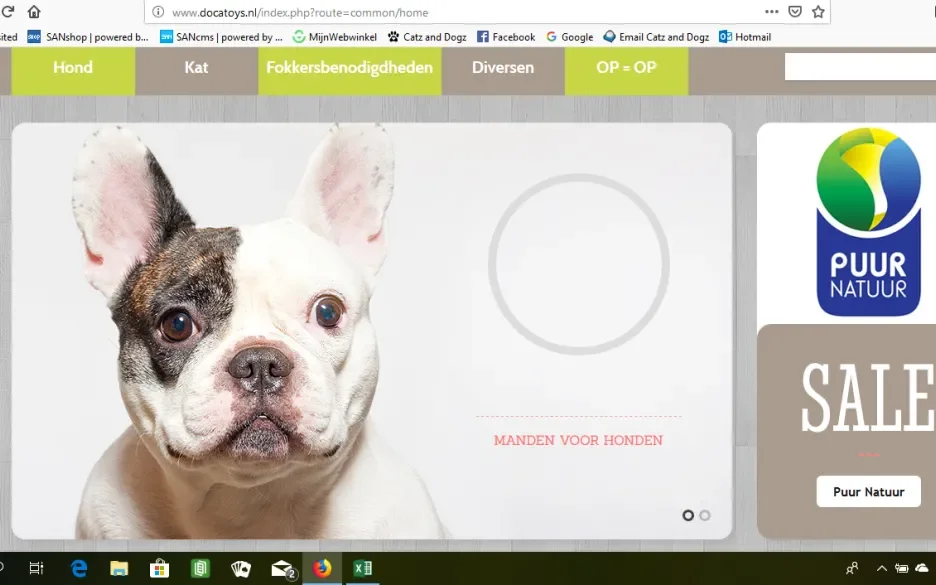Reload the page with the refresh icon
The image size is (936, 585).
7,11
